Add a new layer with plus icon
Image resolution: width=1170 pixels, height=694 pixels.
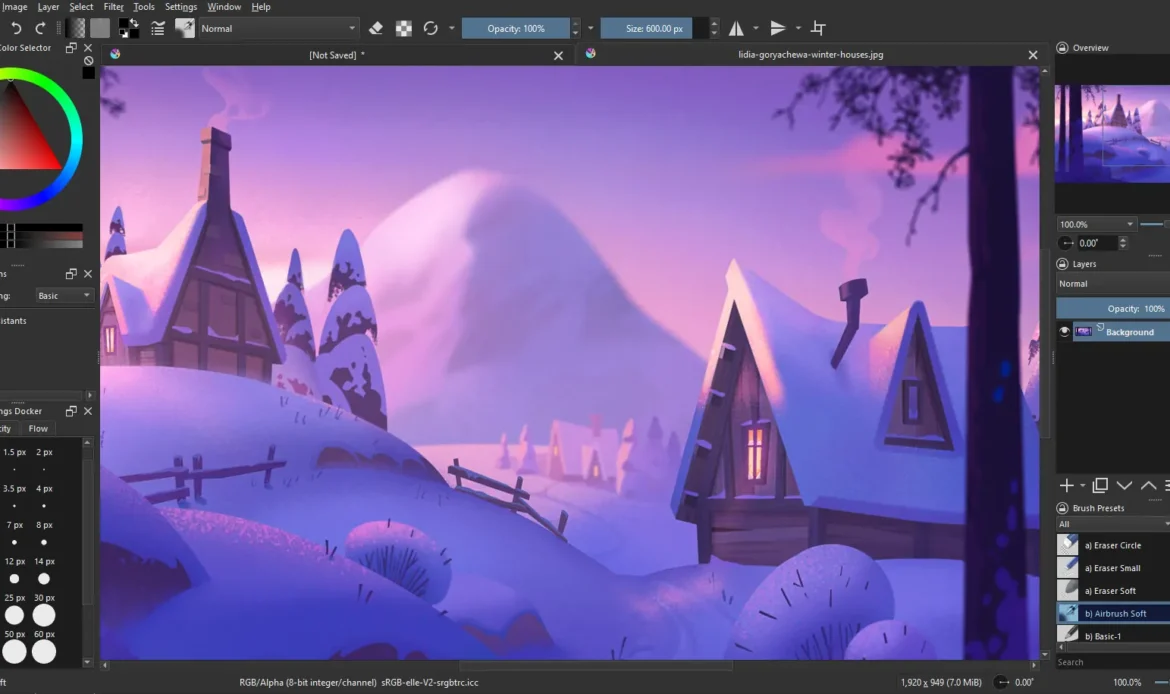point(1066,485)
